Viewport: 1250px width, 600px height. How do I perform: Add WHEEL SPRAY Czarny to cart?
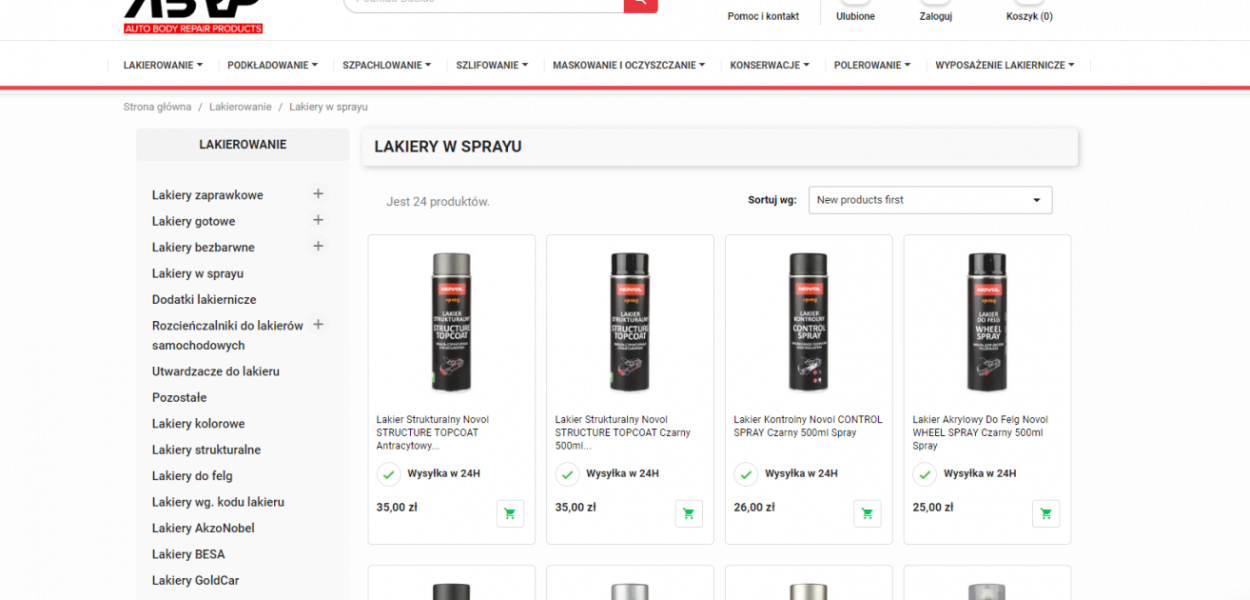point(1046,513)
